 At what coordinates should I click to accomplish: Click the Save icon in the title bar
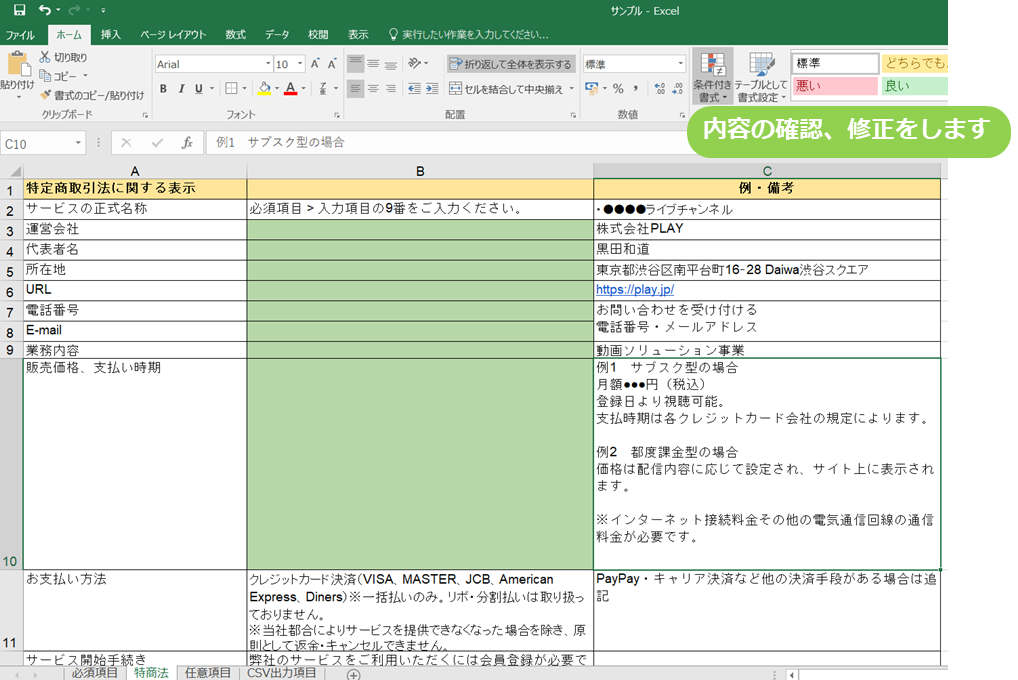pos(19,10)
